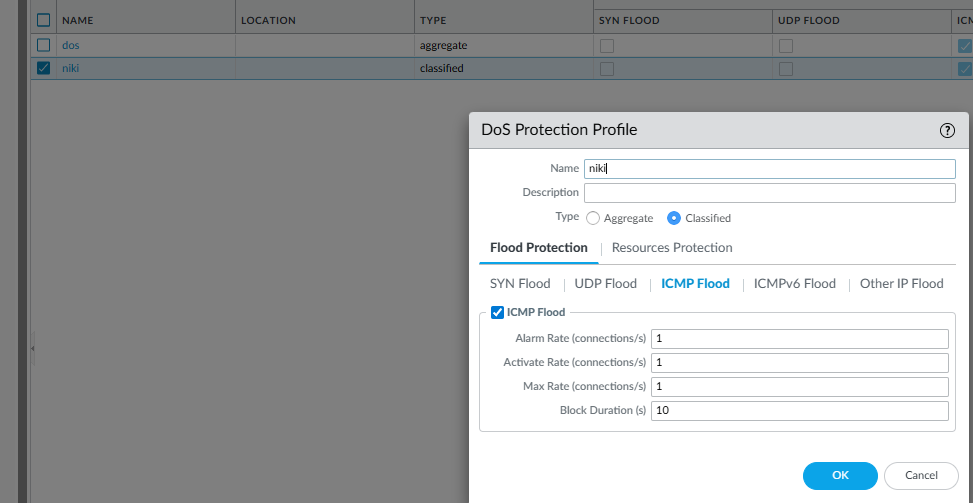Toggle SYN Flood checkbox in niki row

pos(607,69)
